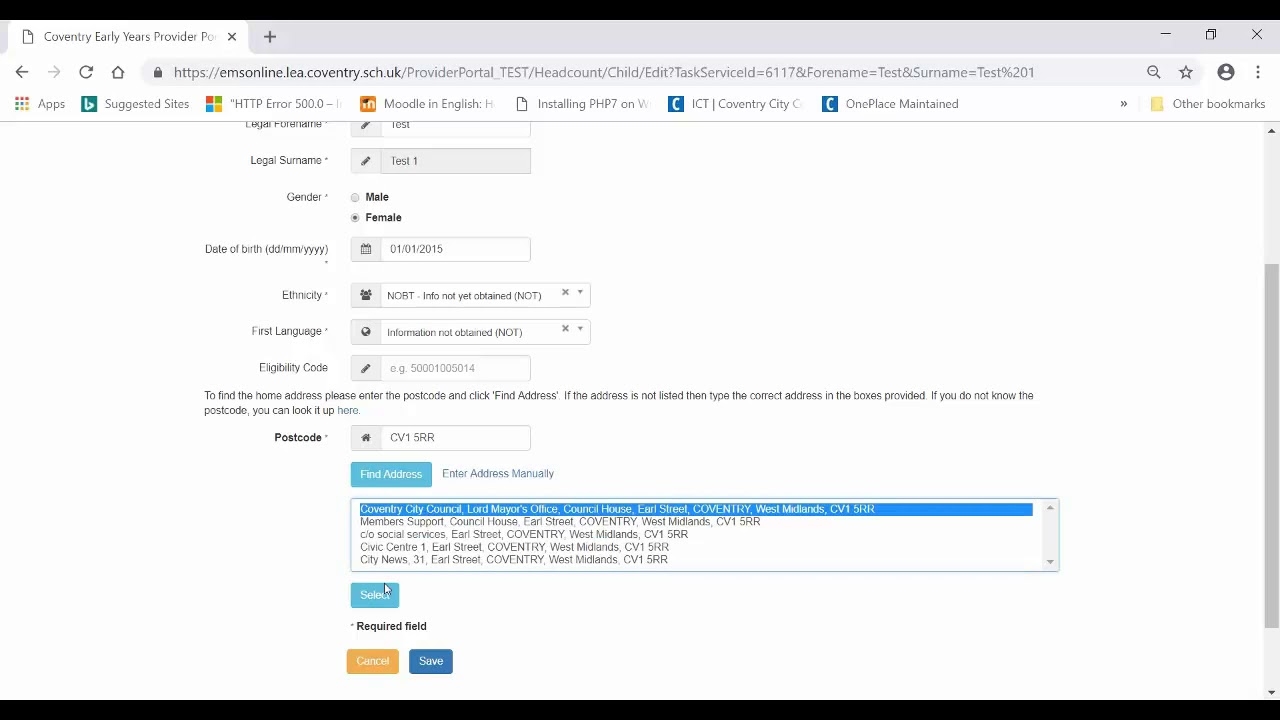
Task: Clear the Ethnicity selection with the X icon
Action: click(x=564, y=292)
